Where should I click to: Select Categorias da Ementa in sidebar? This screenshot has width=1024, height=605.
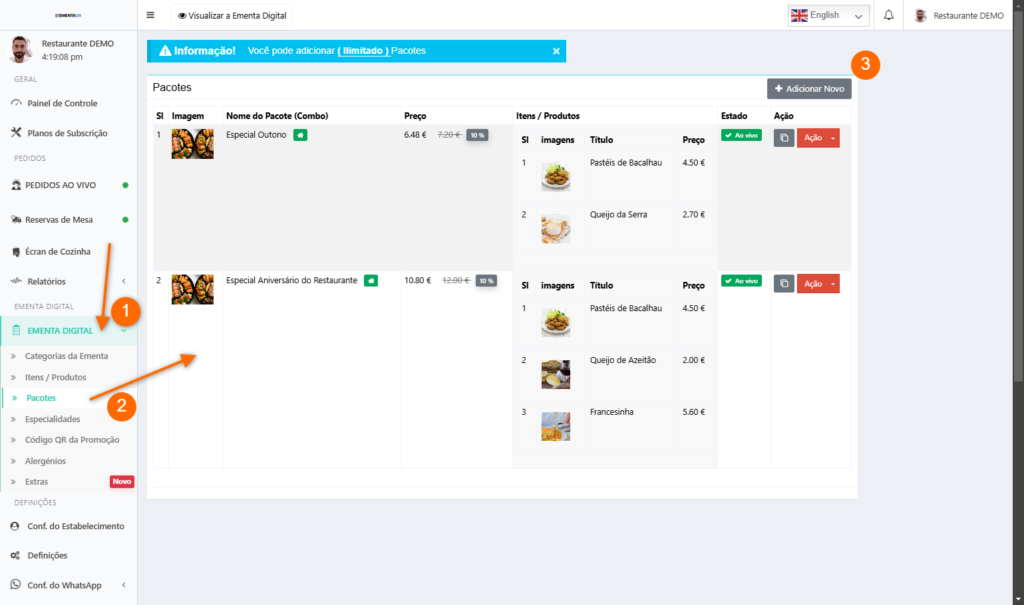66,356
